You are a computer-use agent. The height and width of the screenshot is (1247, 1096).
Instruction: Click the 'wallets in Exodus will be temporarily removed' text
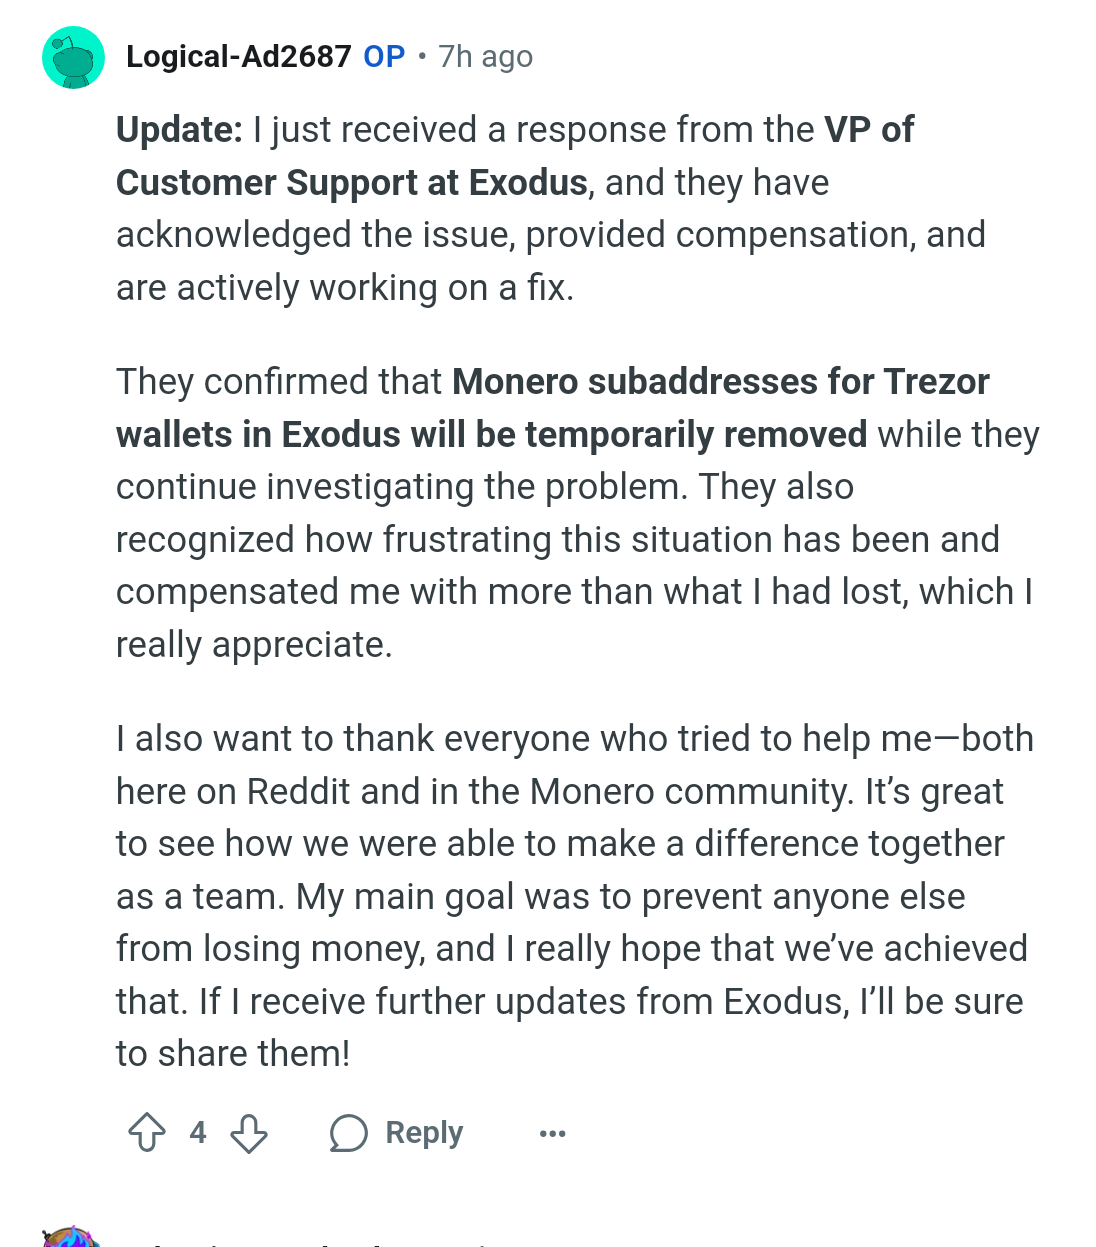point(492,435)
